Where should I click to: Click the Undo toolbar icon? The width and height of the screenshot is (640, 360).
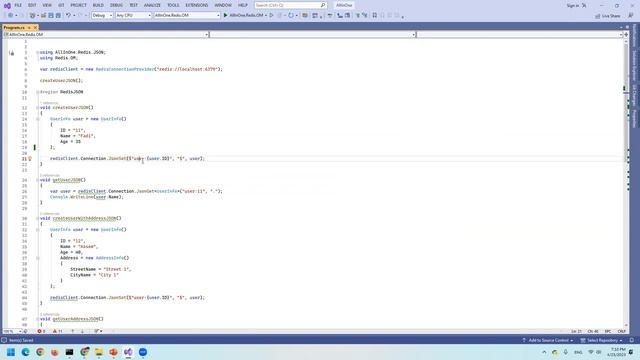pos(69,16)
